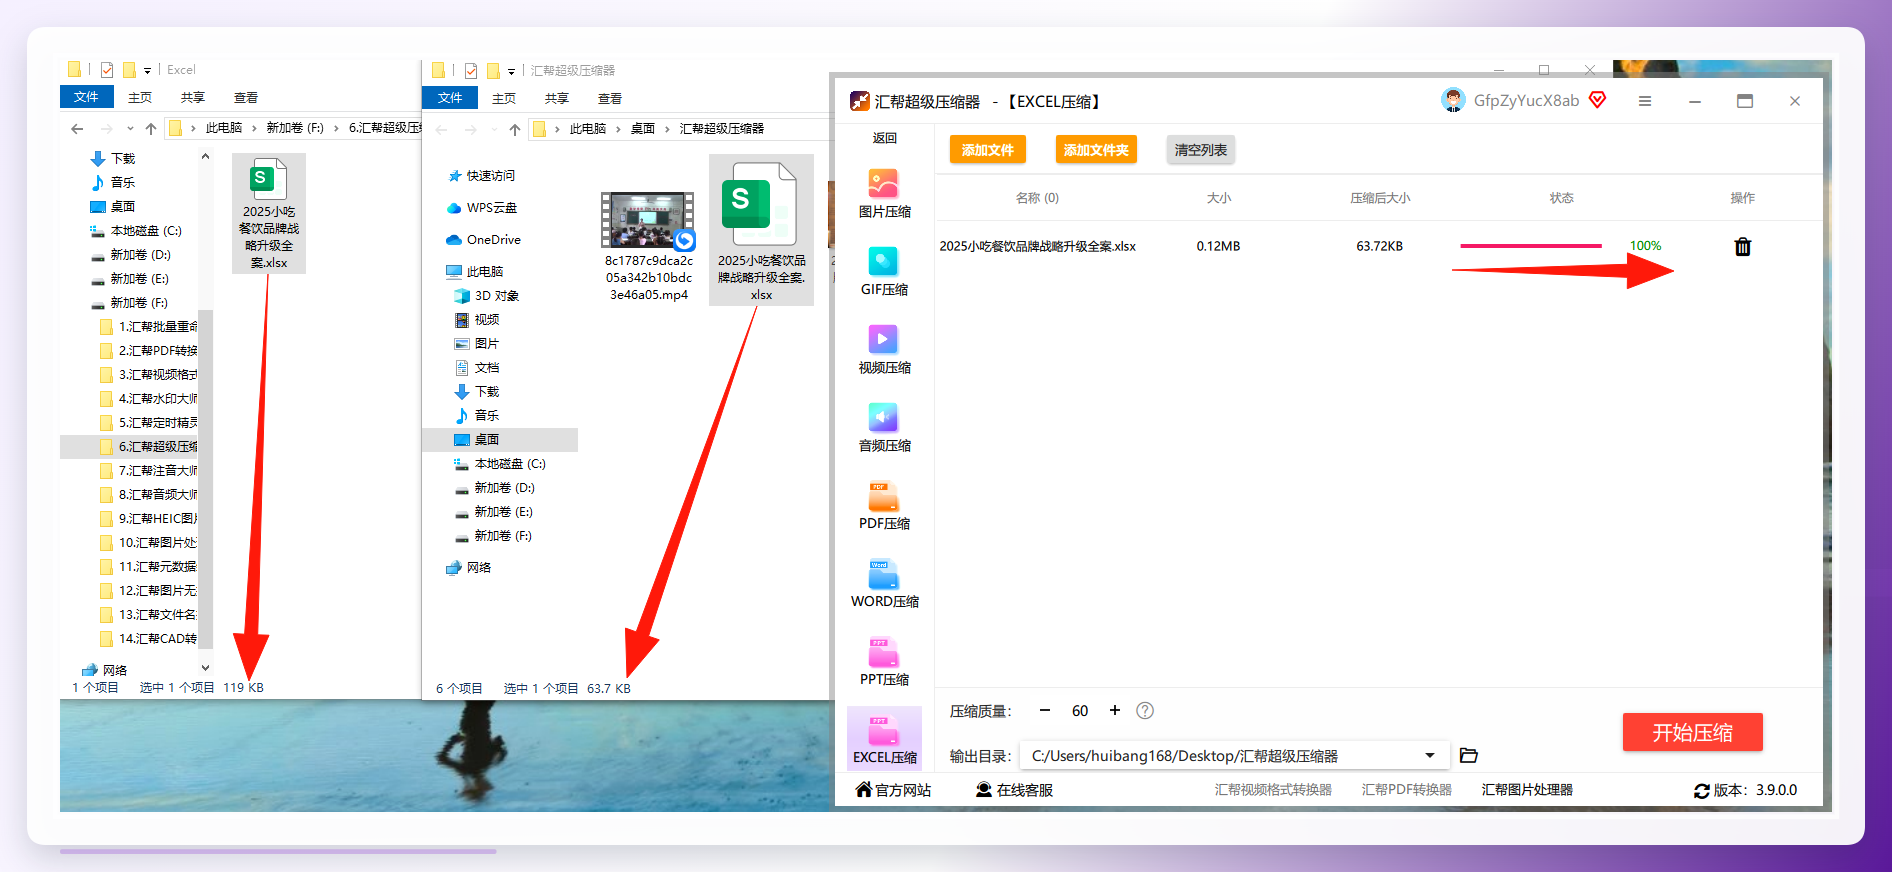
Task: Select the compressed xlsx file on desktop folder
Action: coord(761,230)
